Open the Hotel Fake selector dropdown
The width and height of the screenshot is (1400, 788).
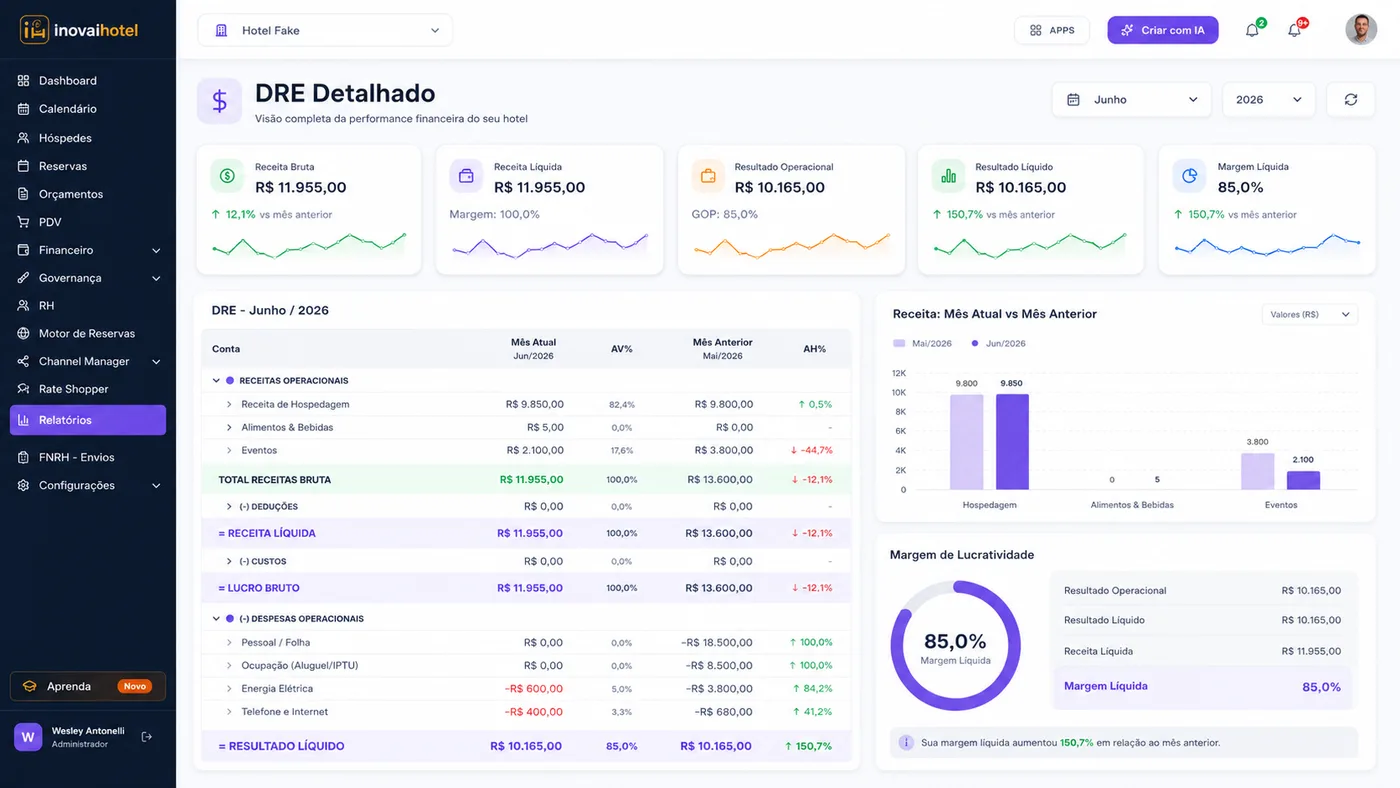tap(325, 30)
